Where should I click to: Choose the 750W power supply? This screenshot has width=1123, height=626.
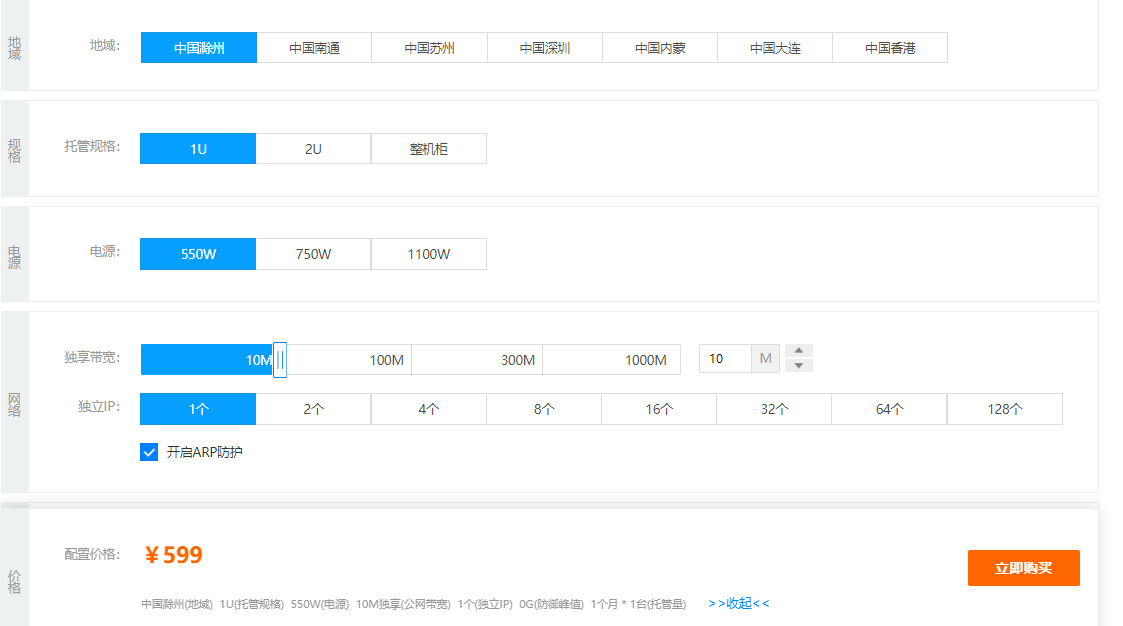[x=313, y=254]
